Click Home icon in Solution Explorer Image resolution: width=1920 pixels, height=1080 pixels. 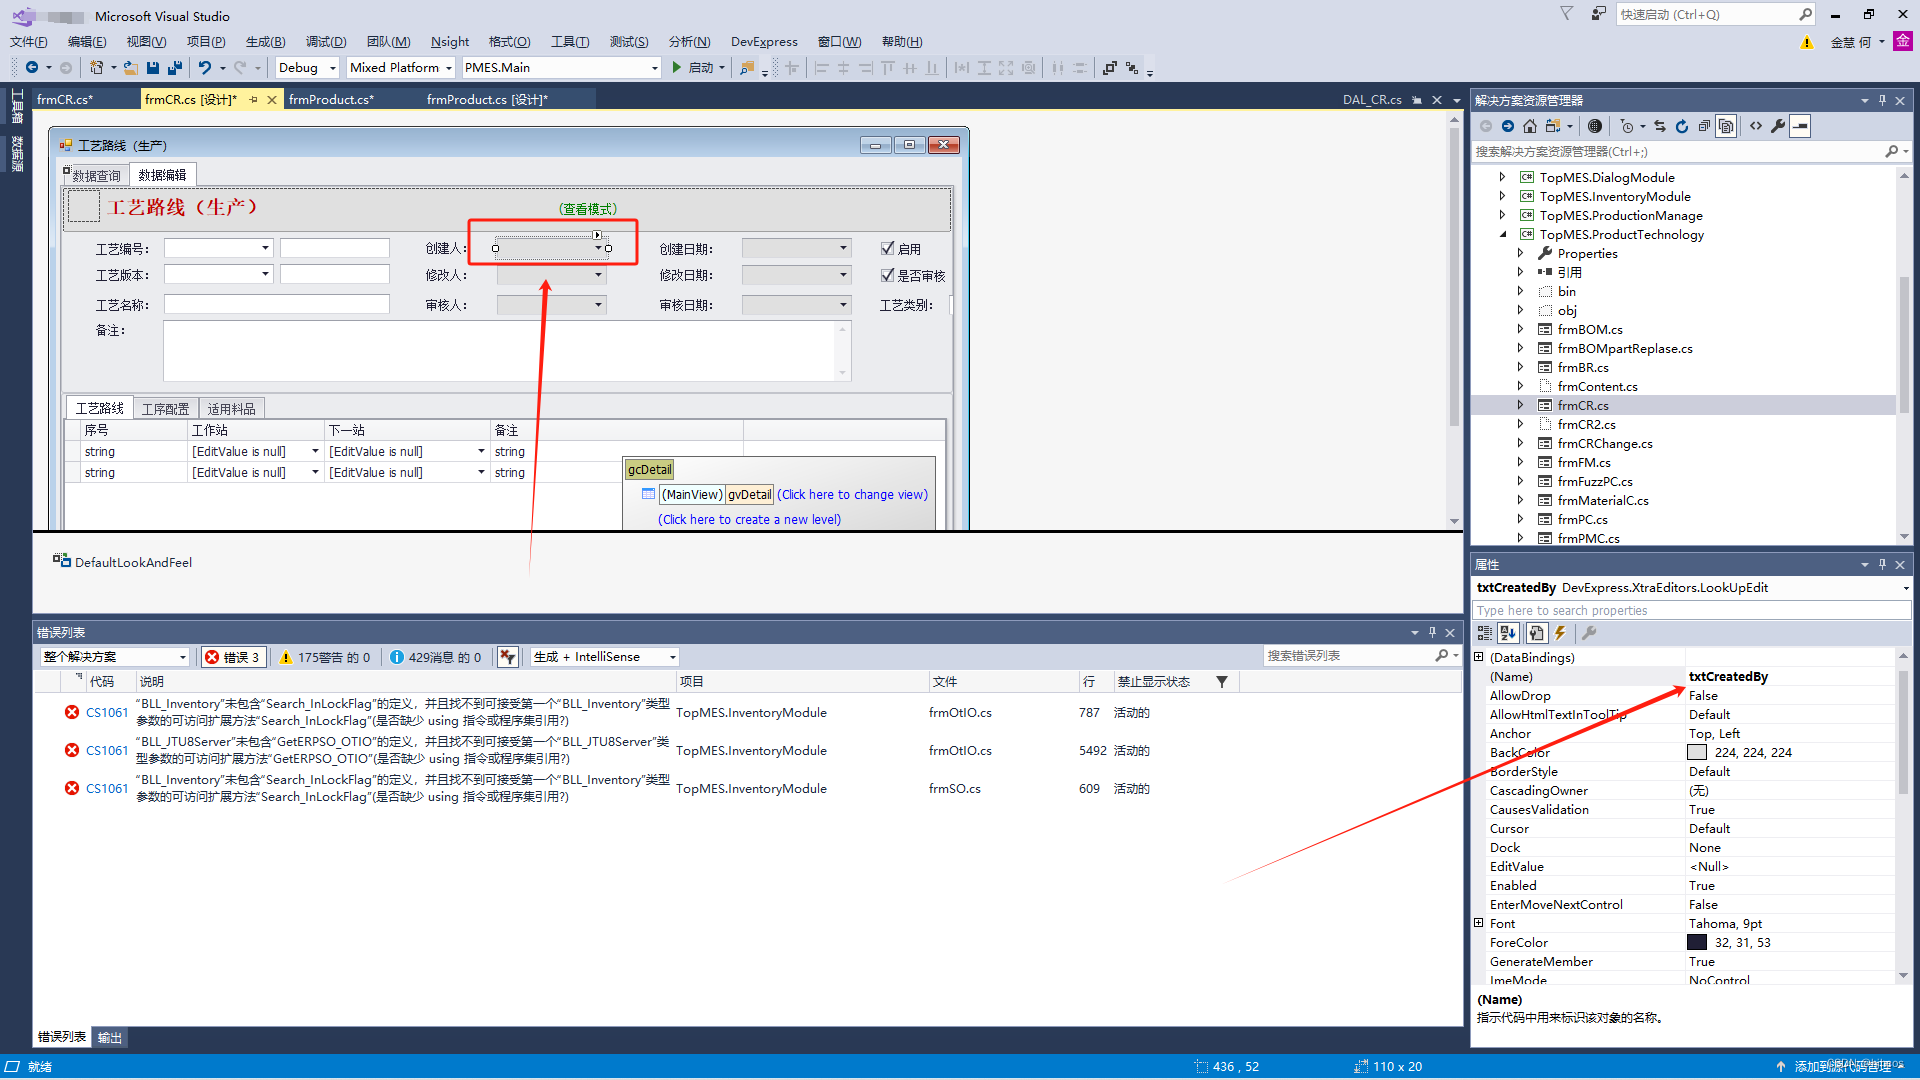point(1530,126)
